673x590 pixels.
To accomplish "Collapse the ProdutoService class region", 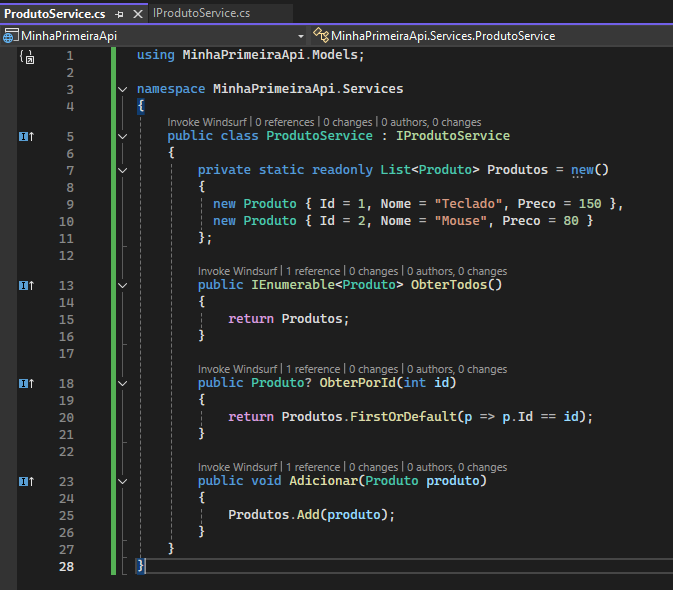I will pyautogui.click(x=123, y=137).
